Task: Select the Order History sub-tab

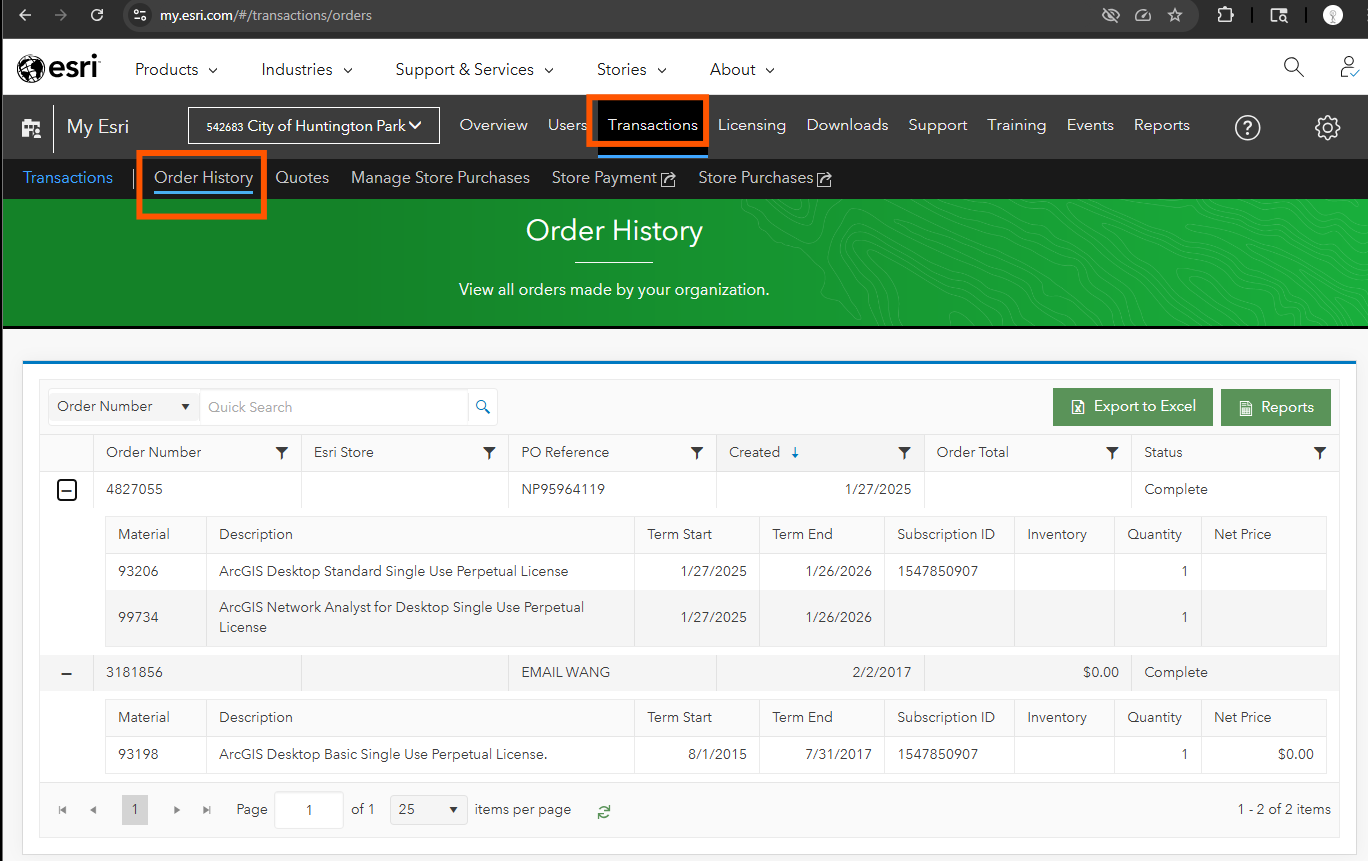Action: [203, 178]
